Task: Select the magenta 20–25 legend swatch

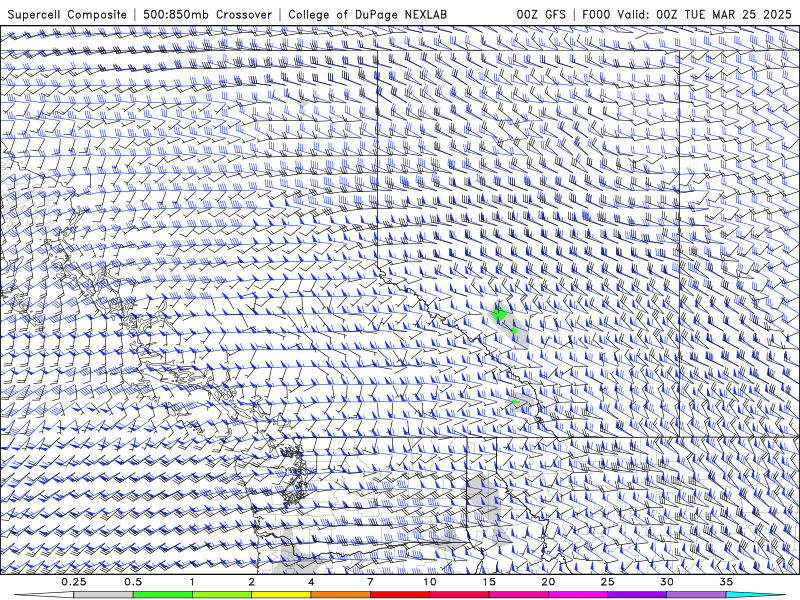Action: tap(578, 595)
